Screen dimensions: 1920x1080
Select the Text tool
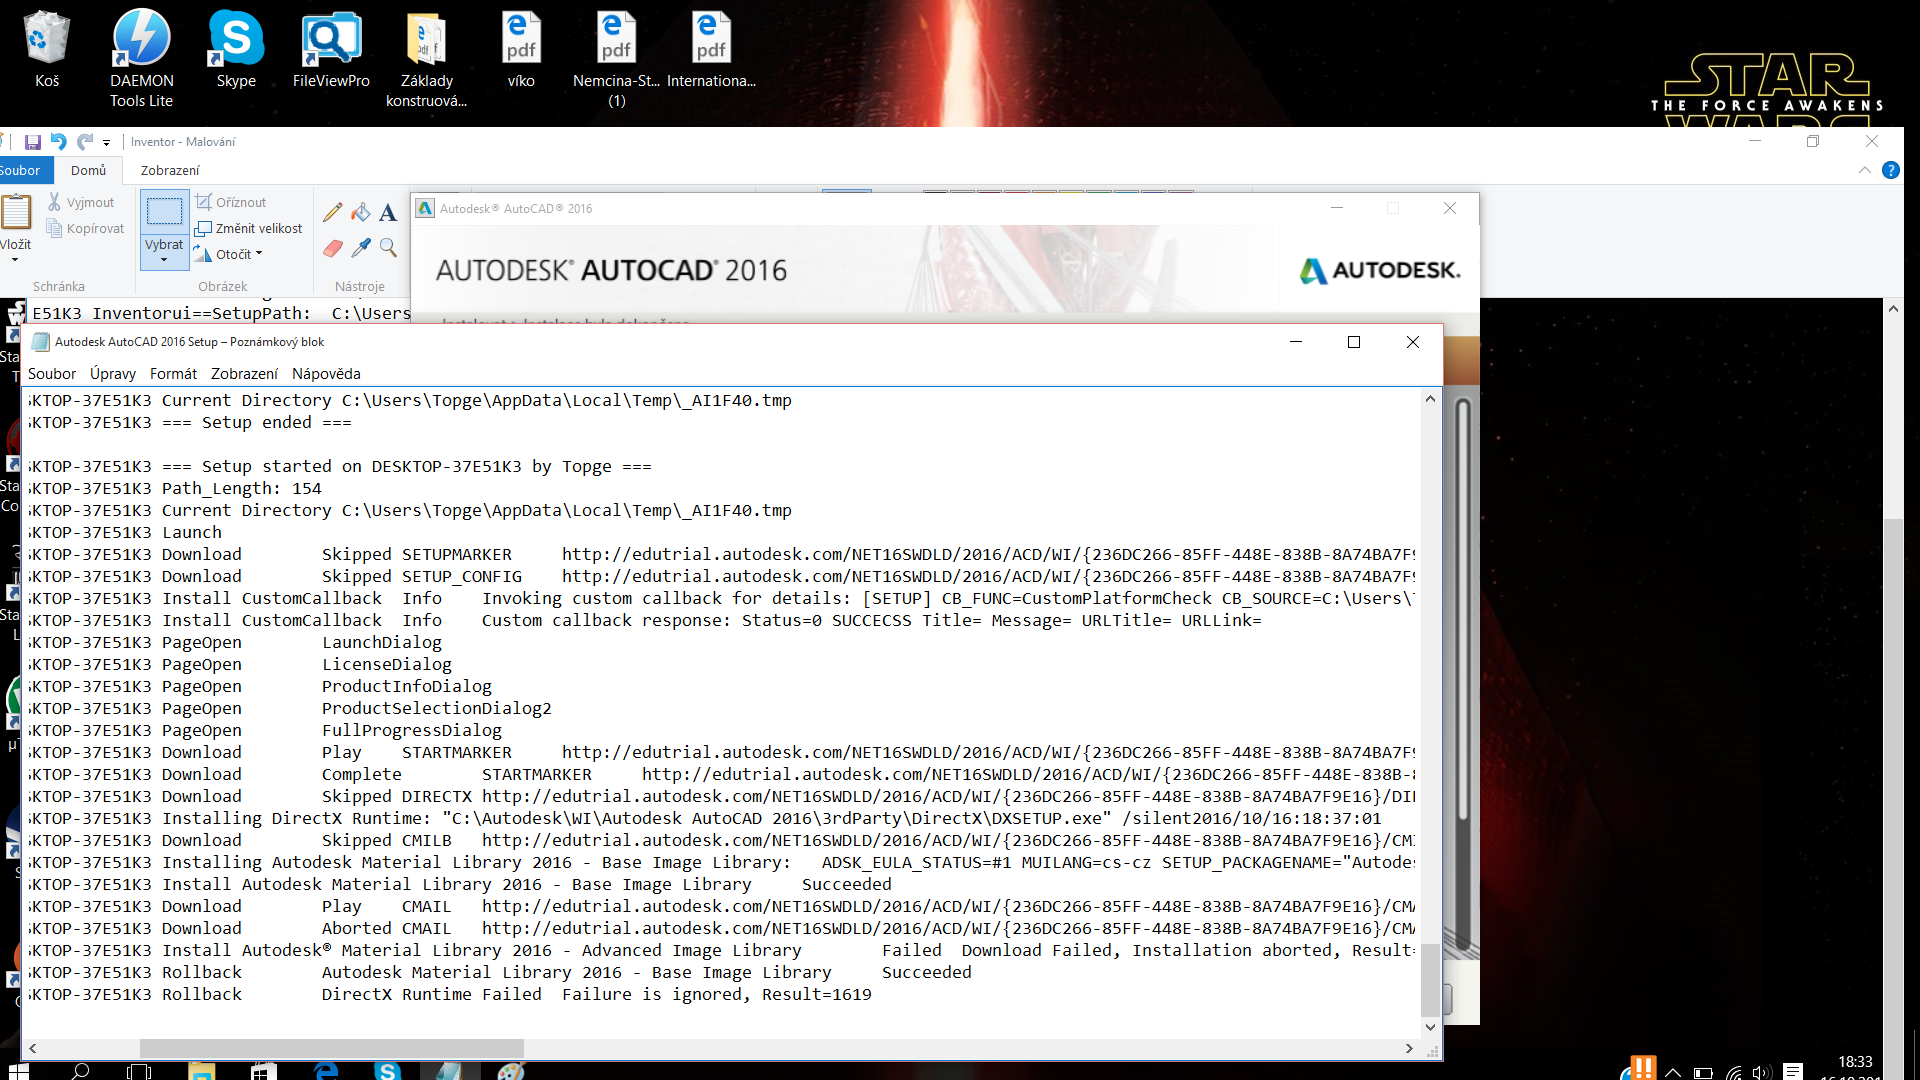(x=388, y=212)
